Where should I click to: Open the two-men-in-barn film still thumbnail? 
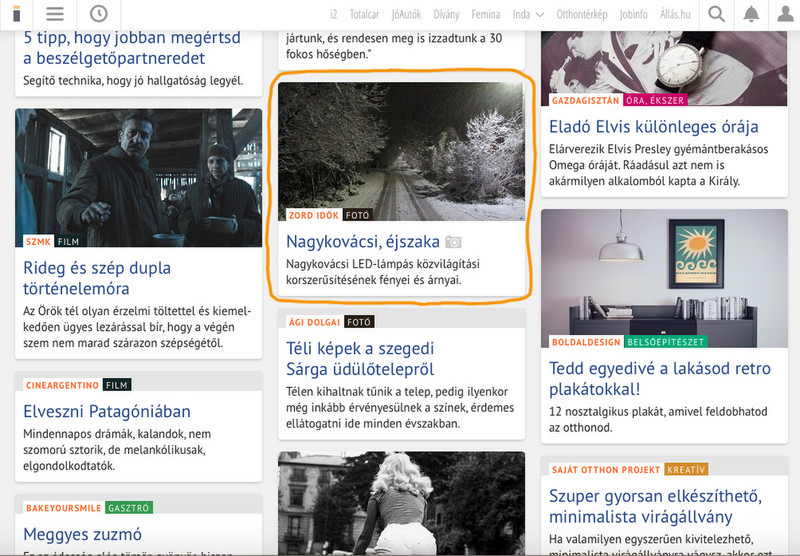138,178
